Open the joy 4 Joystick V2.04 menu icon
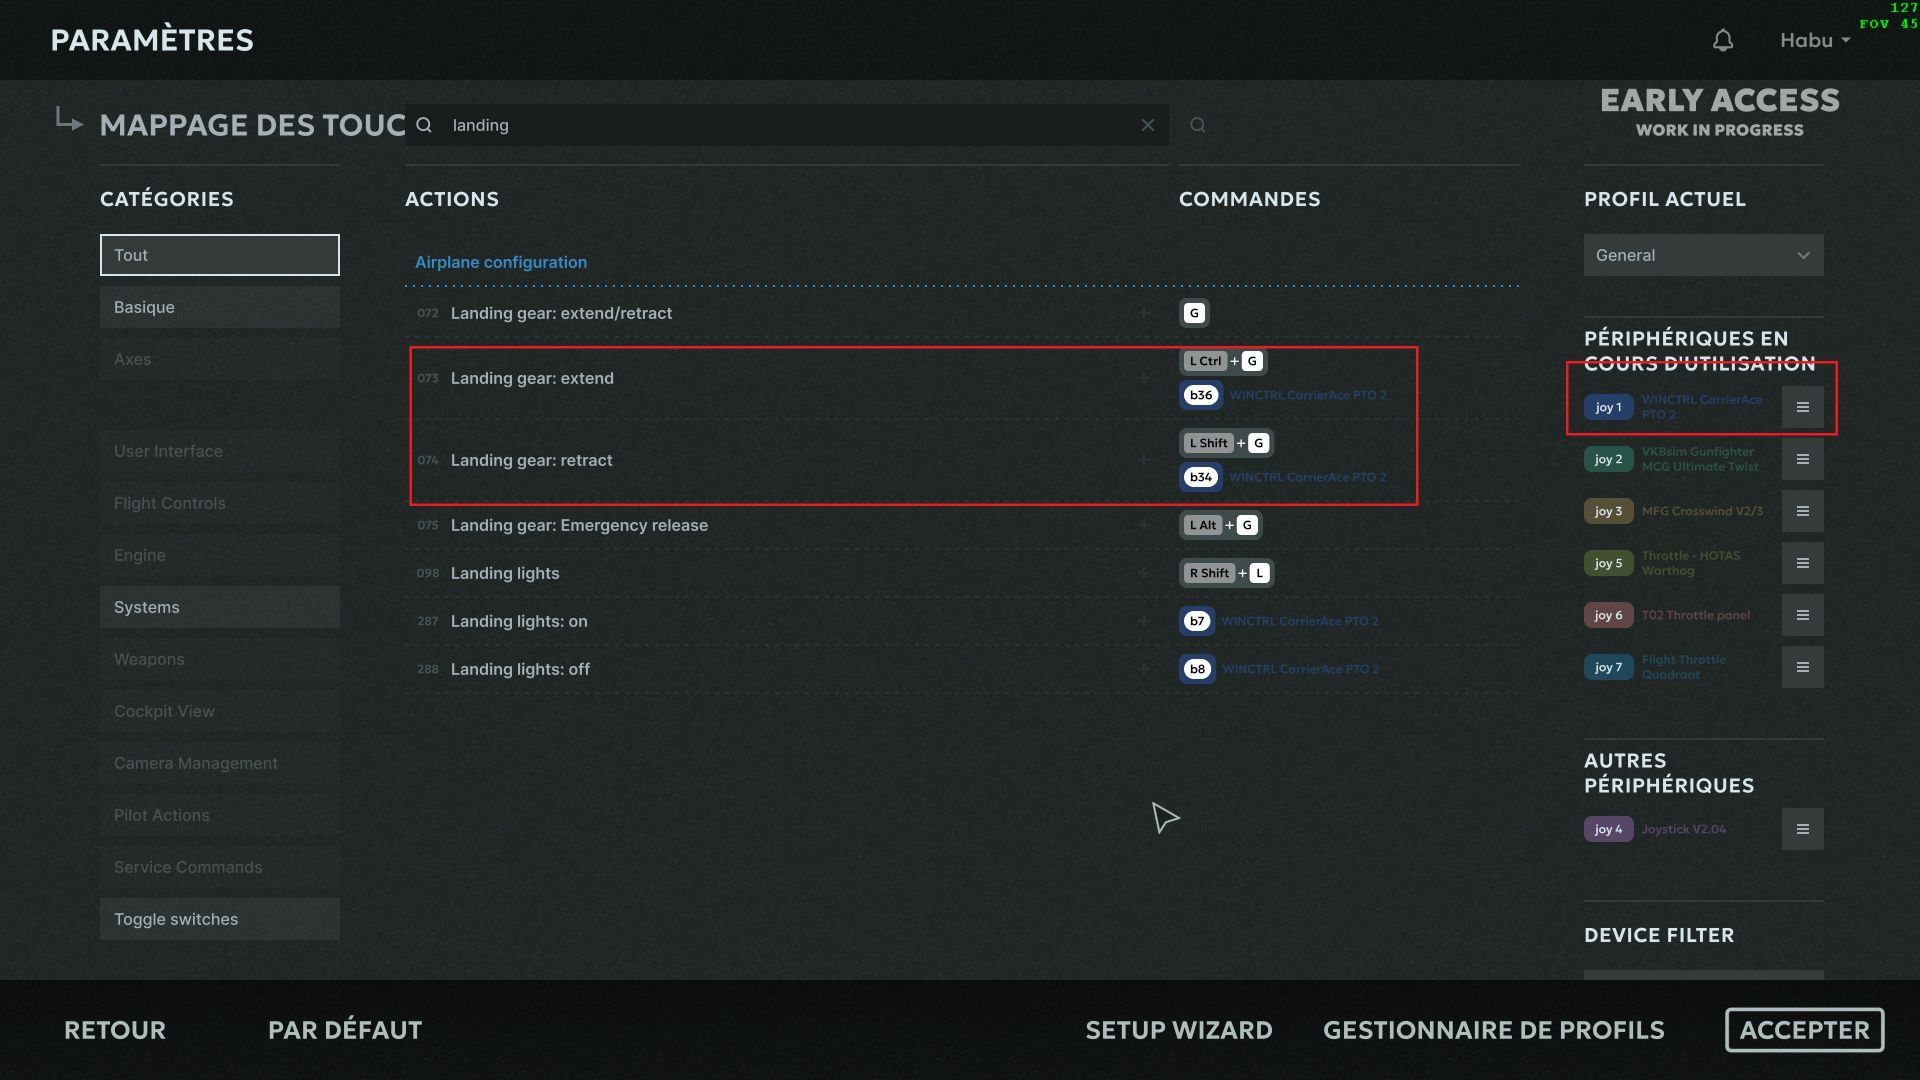Screen dimensions: 1920x1080 [1802, 829]
